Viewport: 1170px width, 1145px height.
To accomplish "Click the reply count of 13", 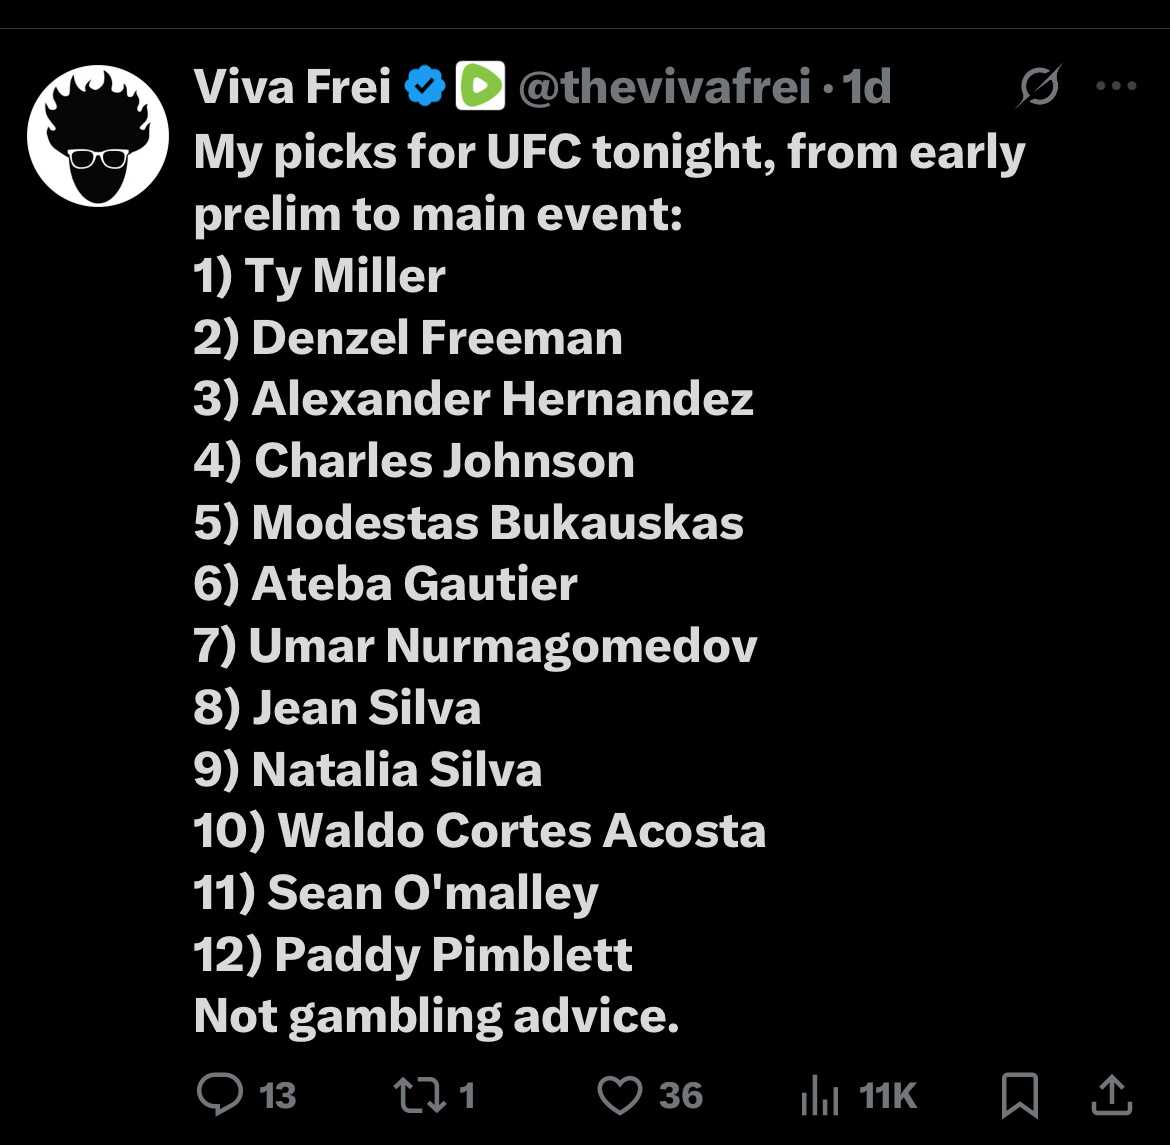I will point(278,1096).
